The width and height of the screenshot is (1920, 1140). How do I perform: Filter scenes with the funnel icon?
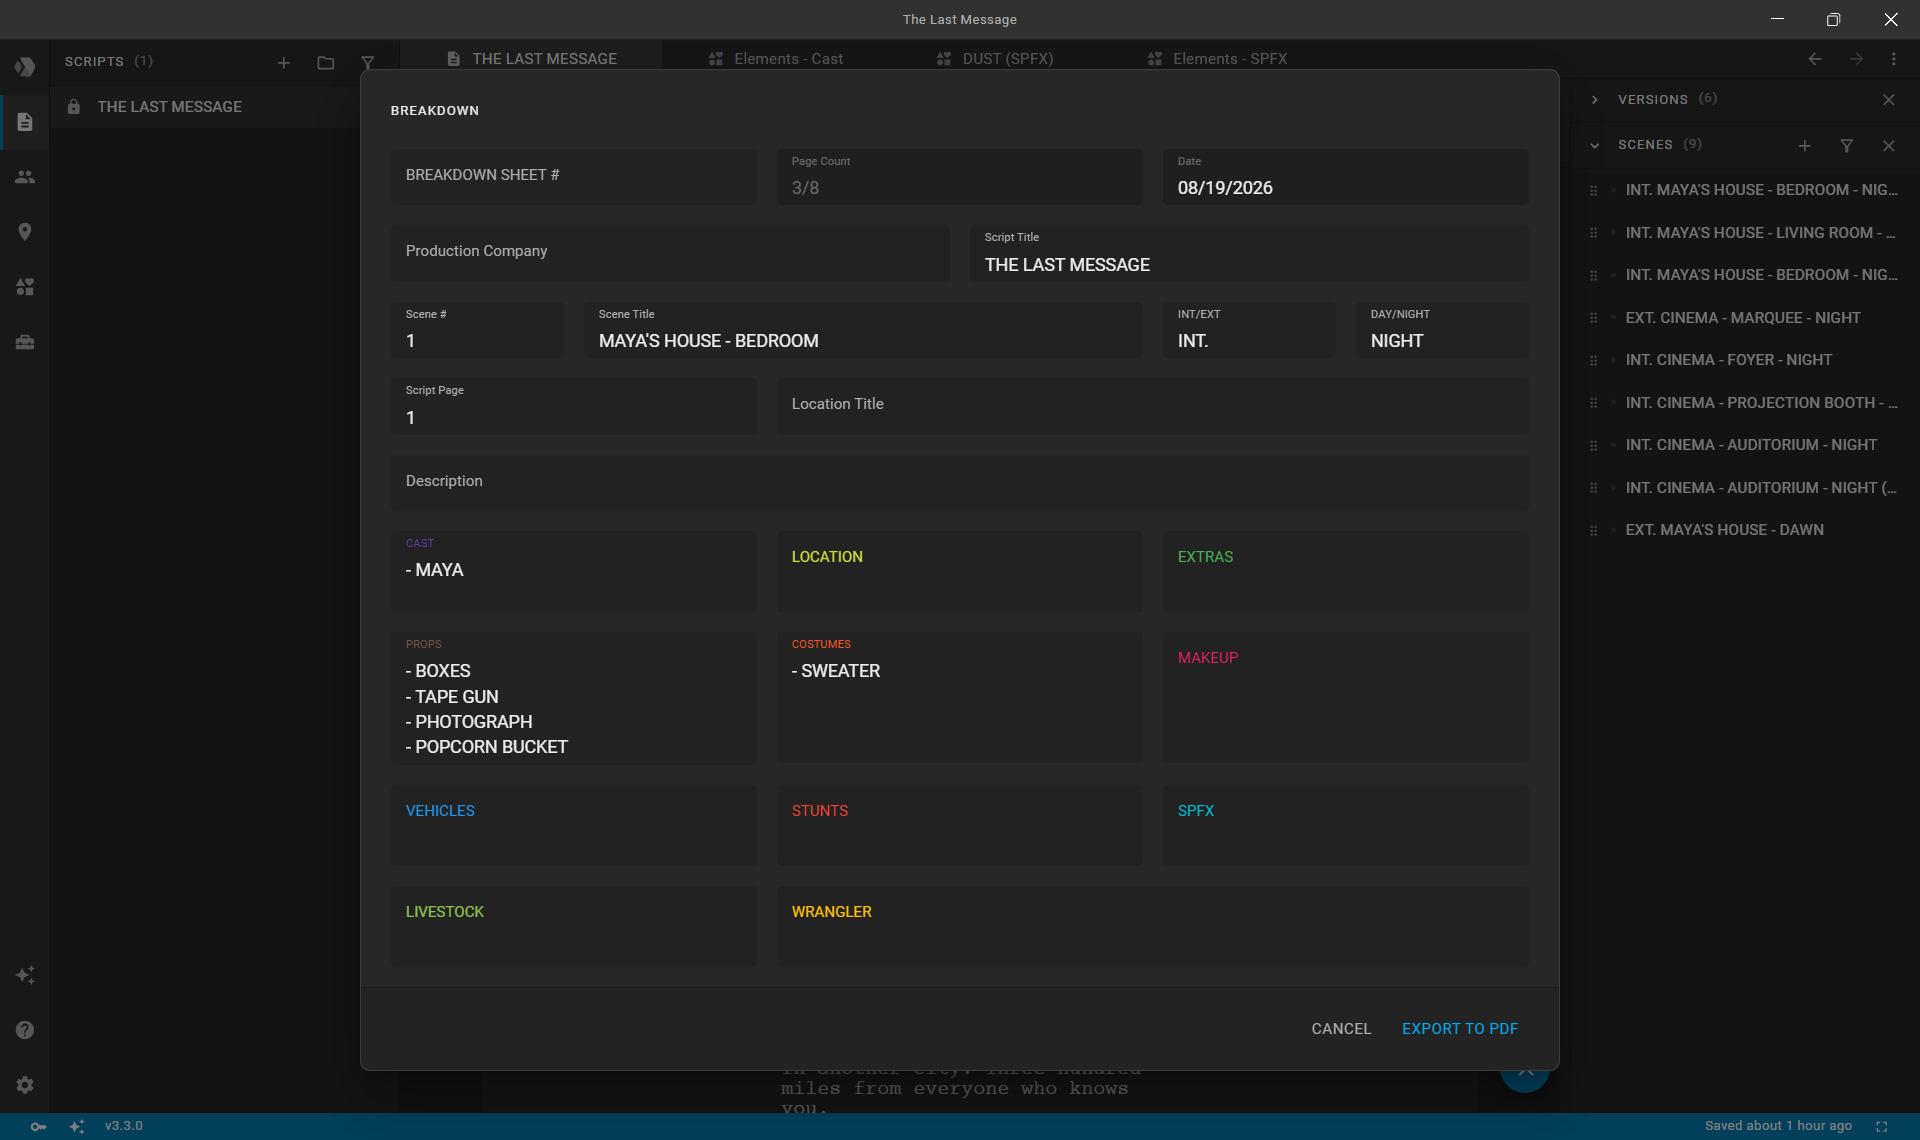coord(1847,146)
